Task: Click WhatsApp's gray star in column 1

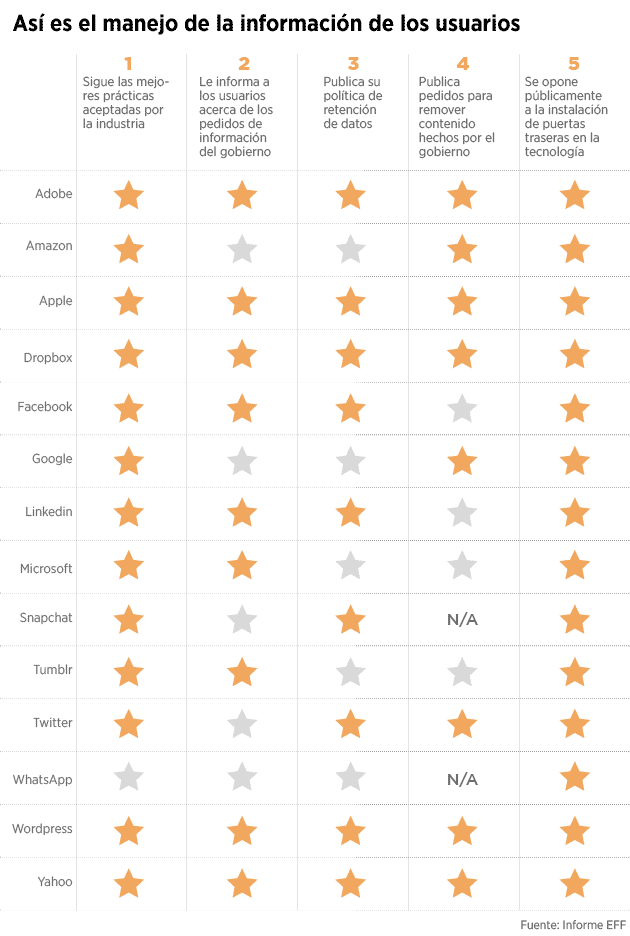Action: [128, 777]
